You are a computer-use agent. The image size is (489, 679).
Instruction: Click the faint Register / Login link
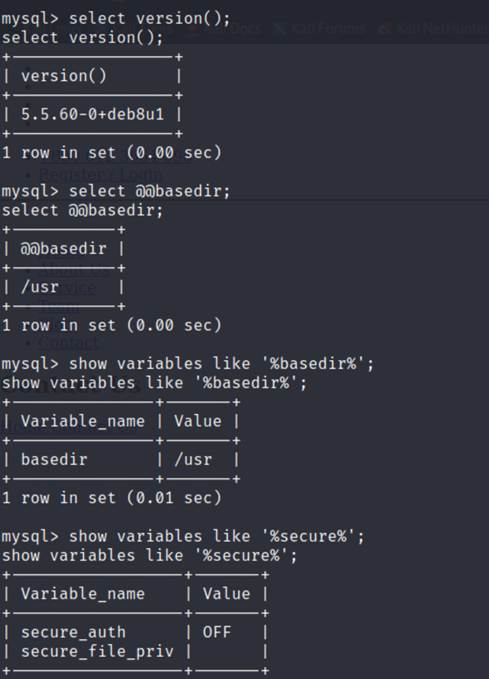(x=100, y=175)
